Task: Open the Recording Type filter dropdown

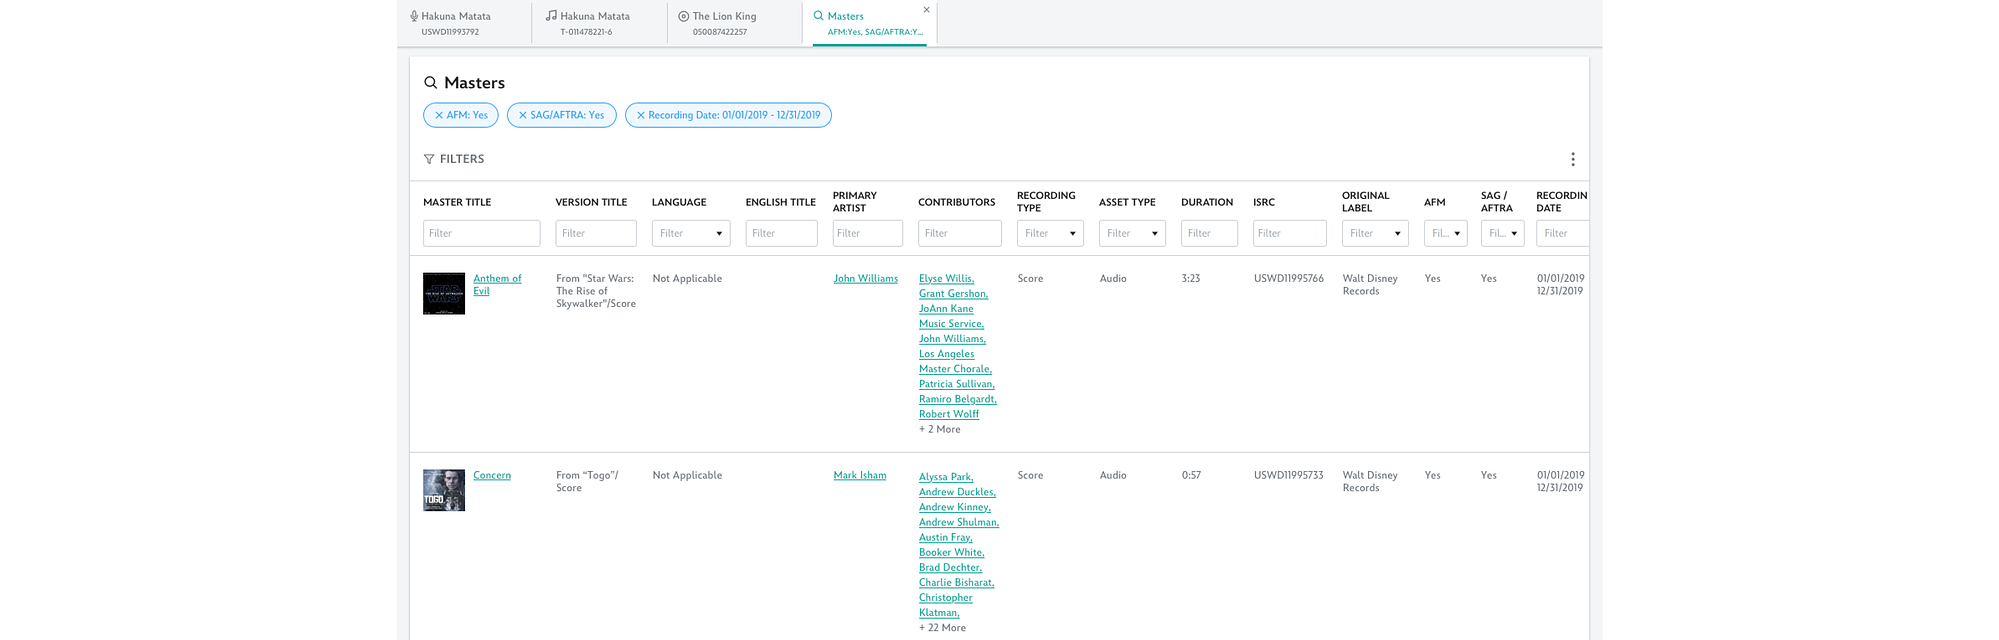Action: pyautogui.click(x=1050, y=233)
